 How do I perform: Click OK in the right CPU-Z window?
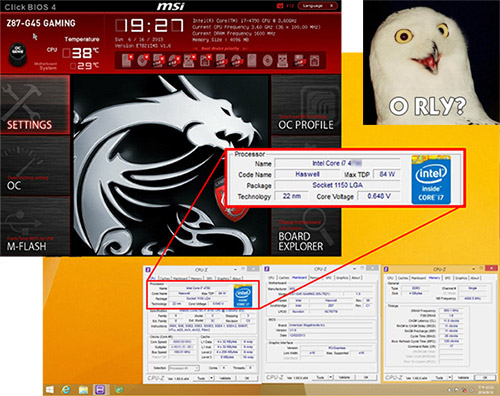[485, 377]
